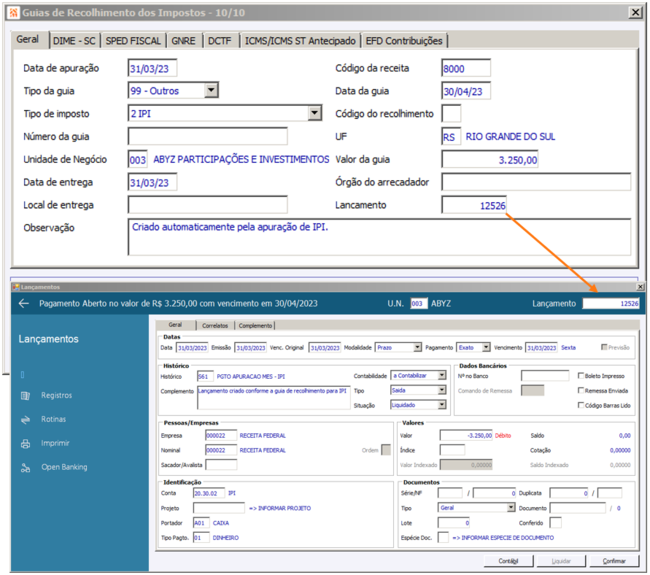Expand the Tipo da guia dropdown

(211, 90)
